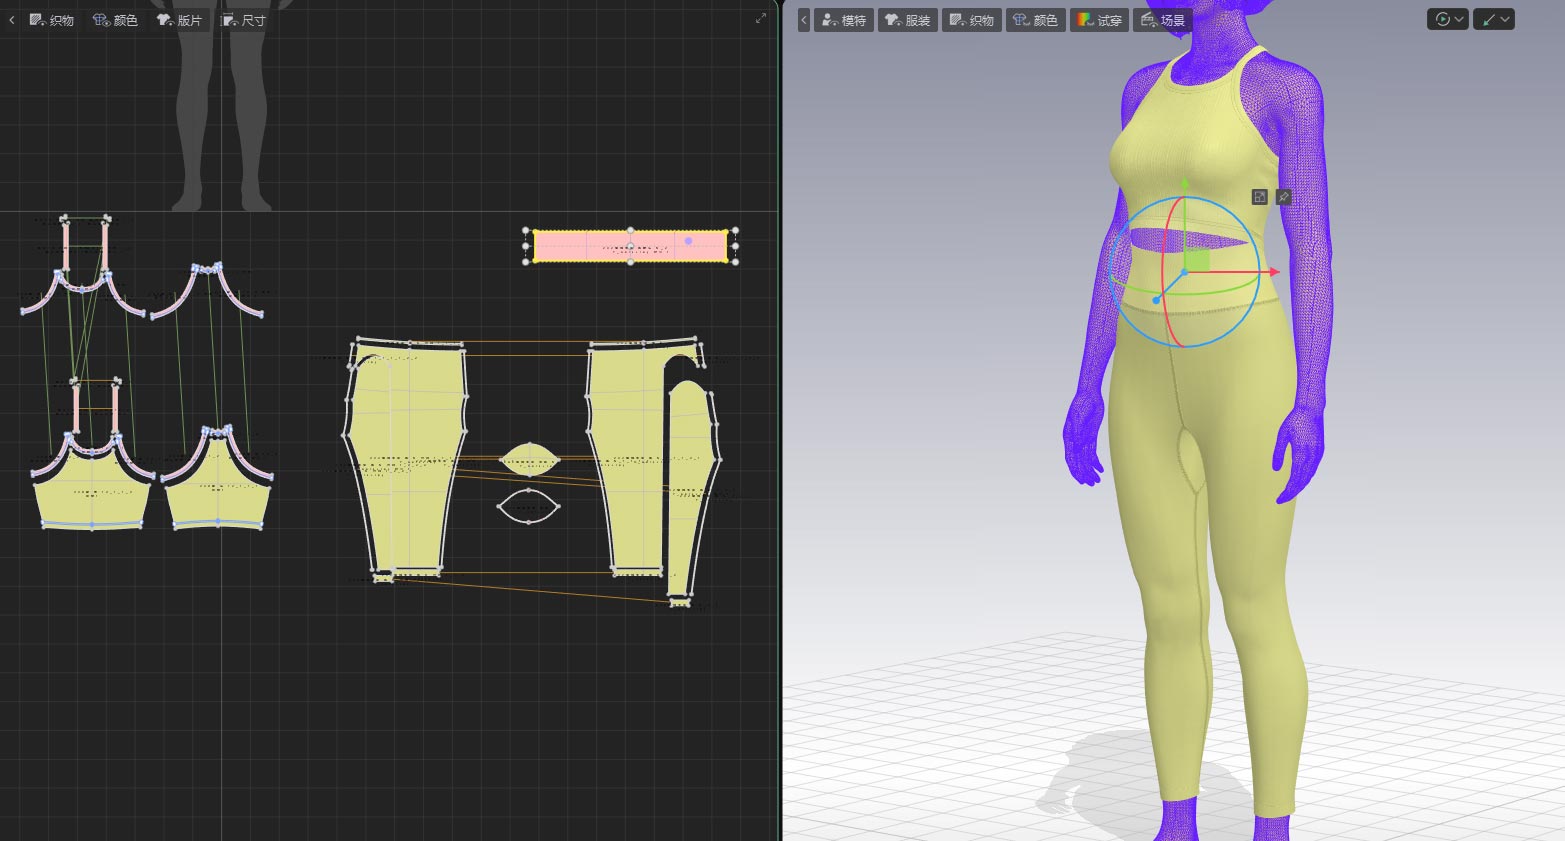Toggle 颜色 color display in the 2D window
1565x841 pixels.
coord(115,20)
